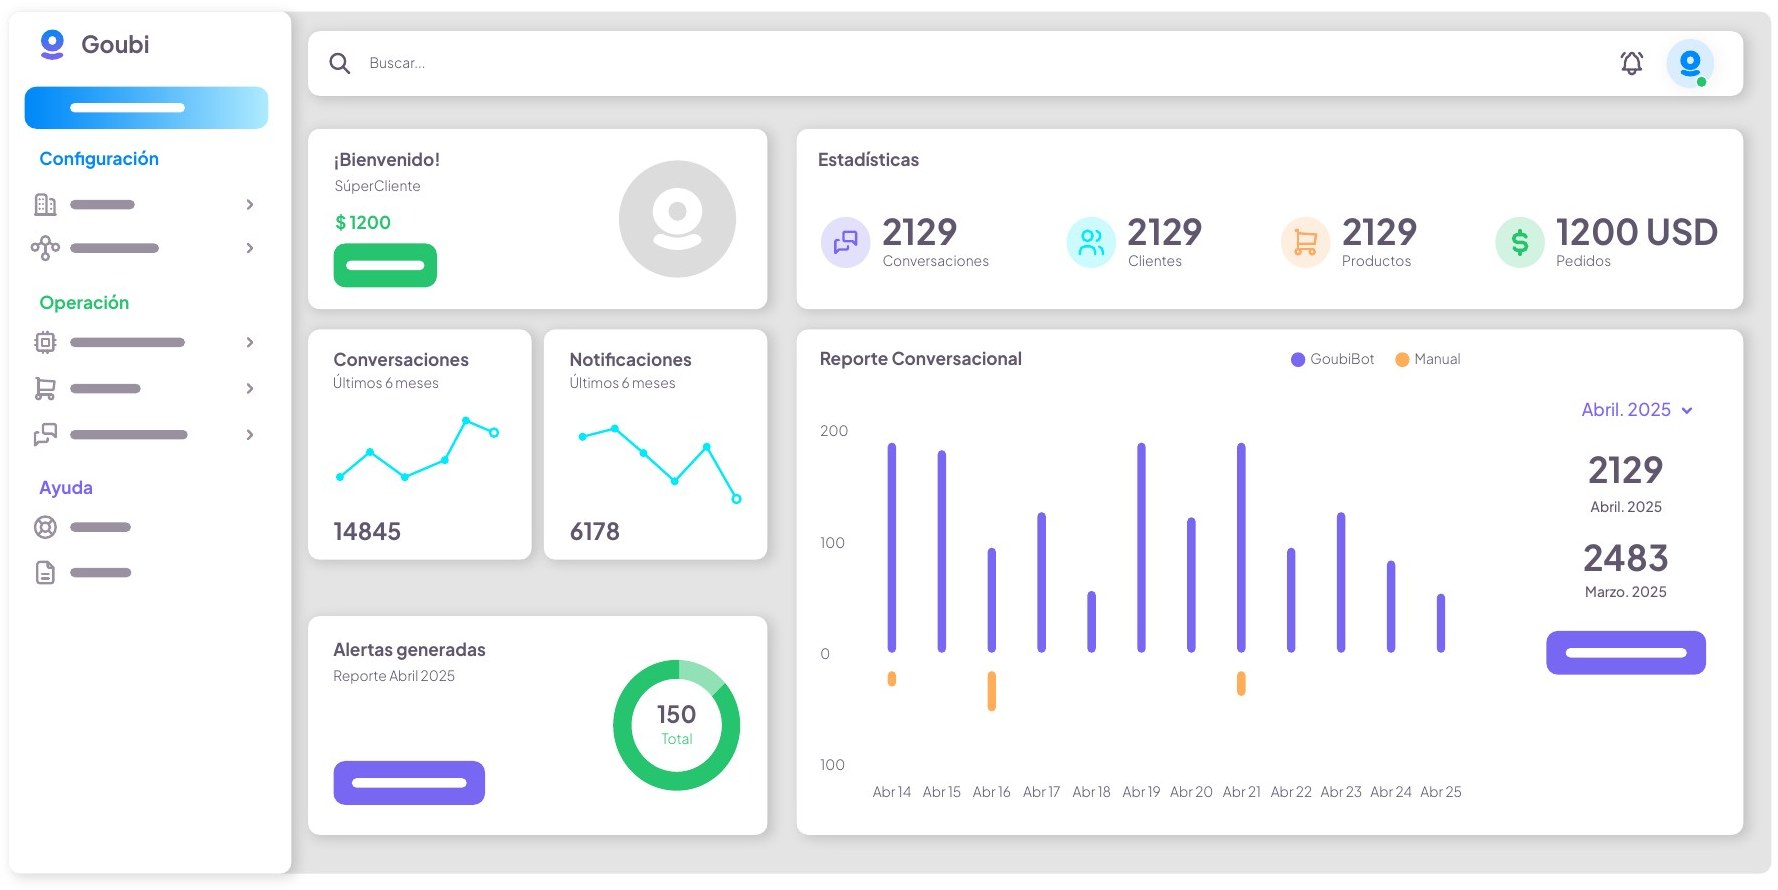Click the Abr 19 purple bar
Image resolution: width=1778 pixels, height=890 pixels.
[1141, 548]
